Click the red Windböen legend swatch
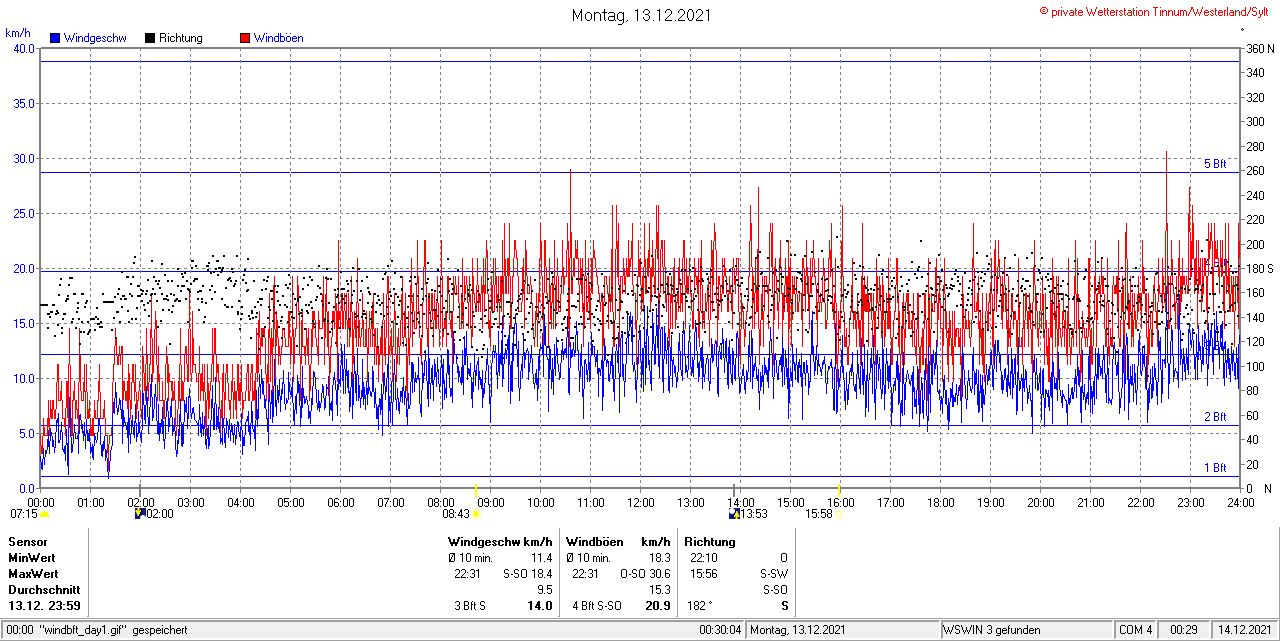Viewport: 1280px width, 641px height. [x=245, y=38]
